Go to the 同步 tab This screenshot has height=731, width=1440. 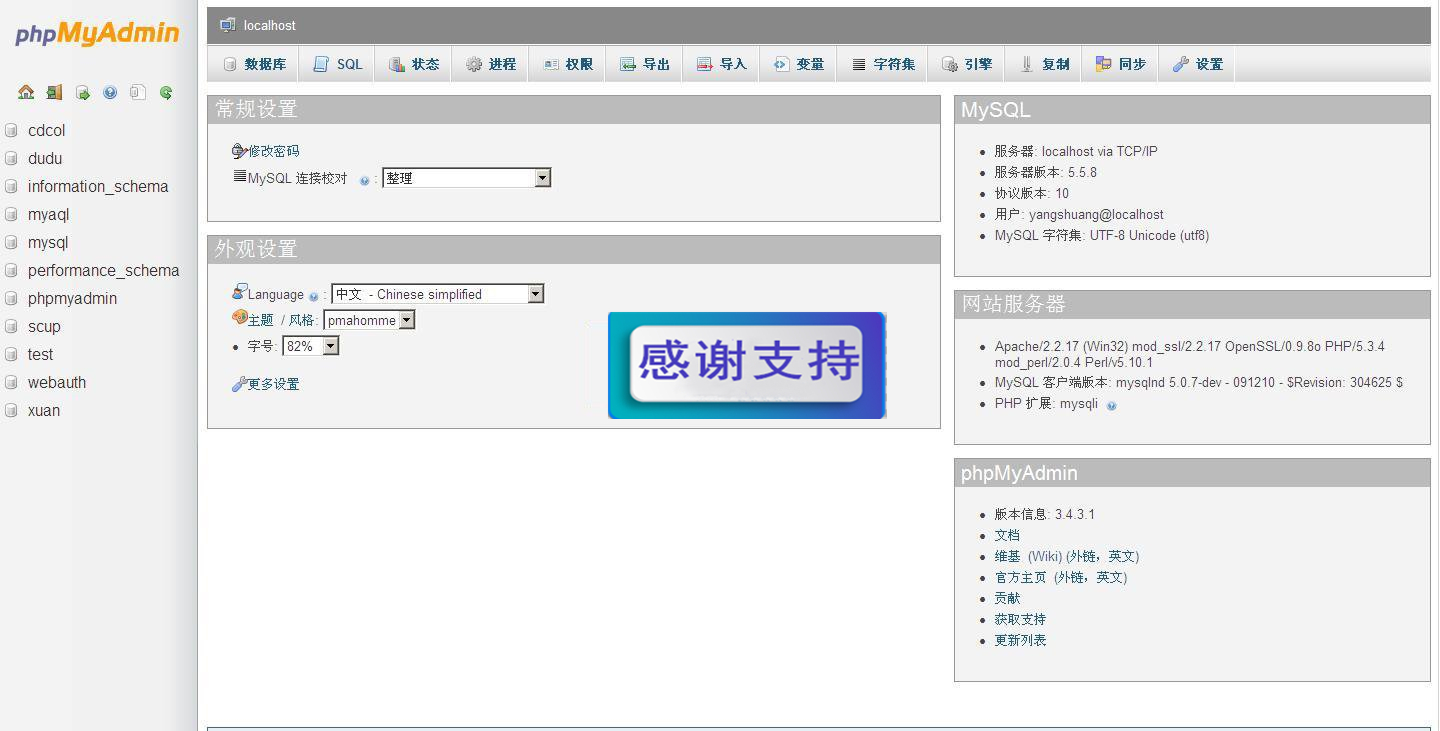pos(1120,64)
